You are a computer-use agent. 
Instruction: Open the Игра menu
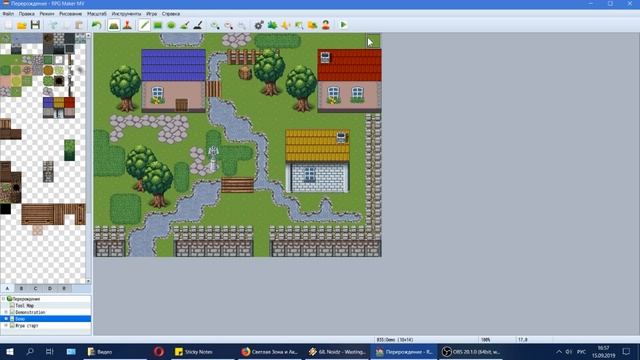151,13
